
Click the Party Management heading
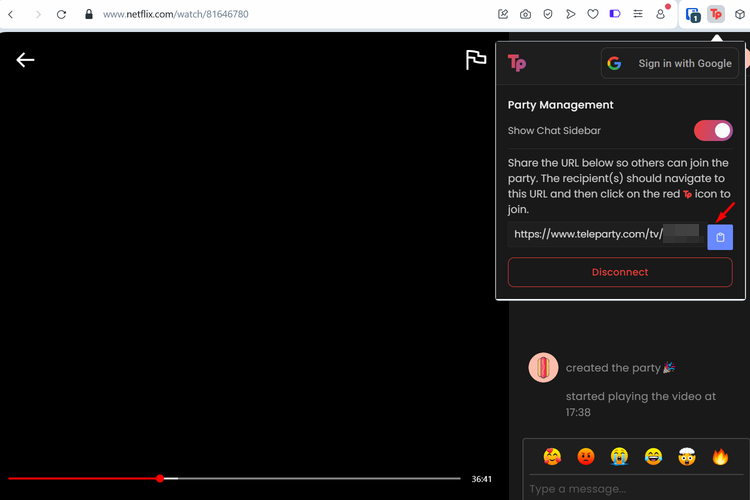coord(560,105)
